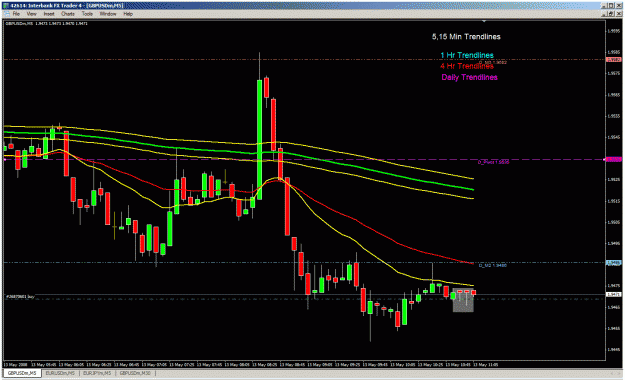The height and width of the screenshot is (380, 625).
Task: Restore the inner chart window
Action: click(x=611, y=14)
